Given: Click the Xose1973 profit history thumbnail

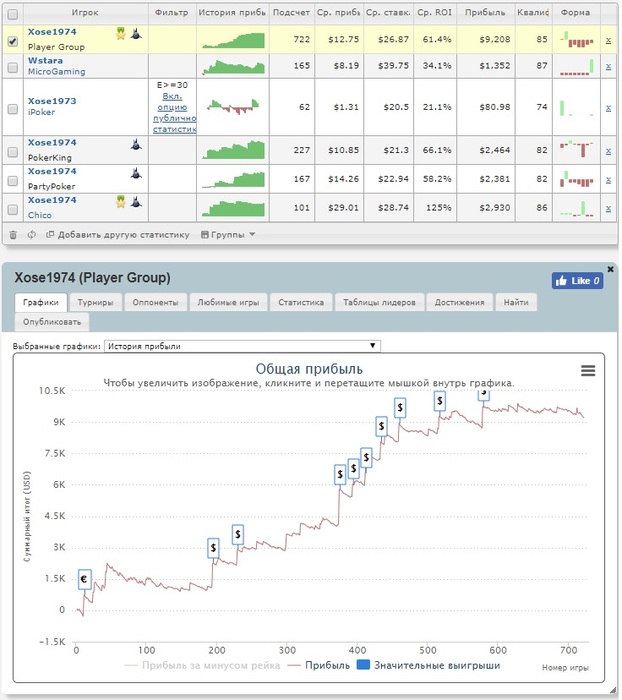Looking at the screenshot, I should 233,107.
